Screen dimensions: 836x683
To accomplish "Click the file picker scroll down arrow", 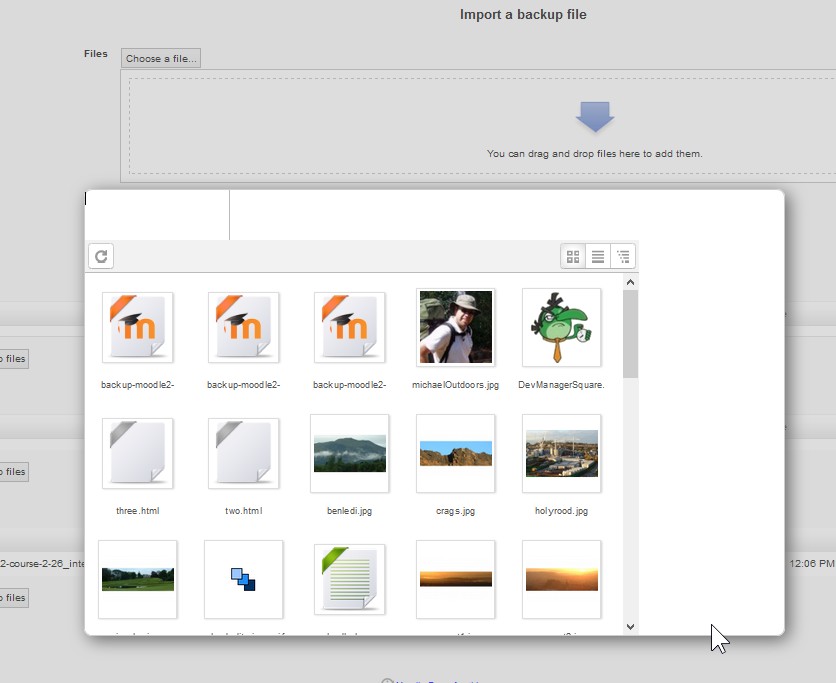I will click(630, 626).
